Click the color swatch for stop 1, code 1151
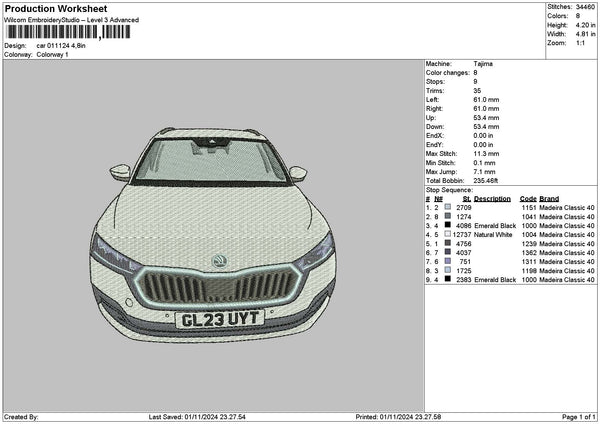Image resolution: width=600 pixels, height=424 pixels. tap(448, 207)
